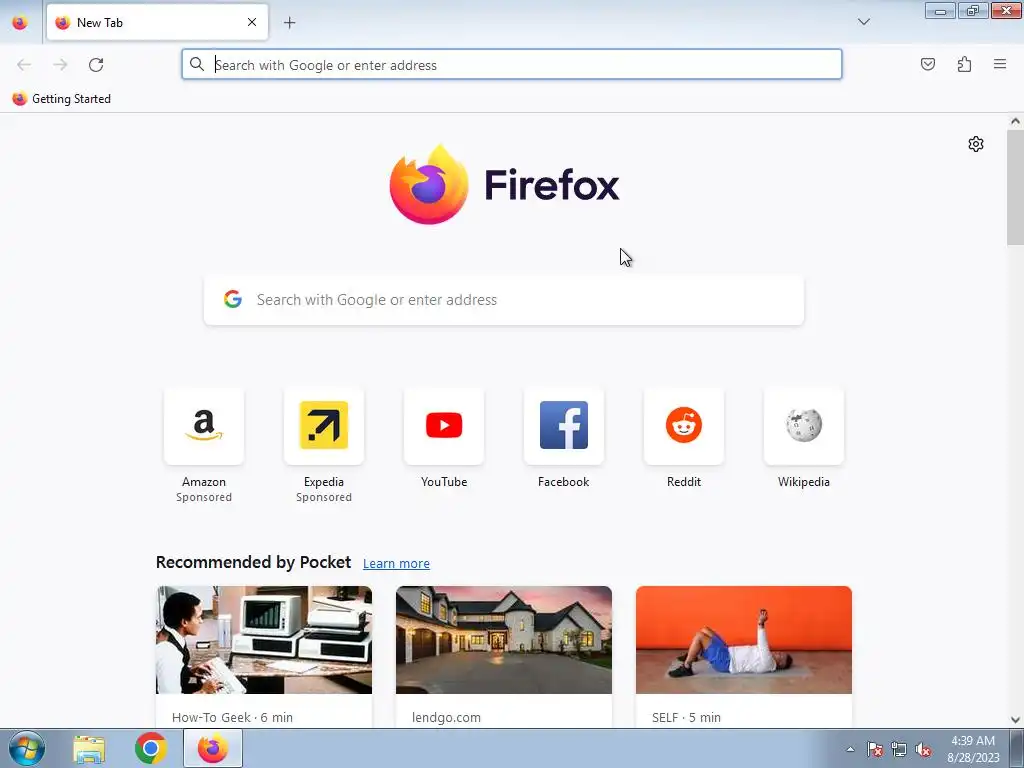Open the taskbar clock showing 4:39 AM
Screen dimensions: 1024x768
(973, 749)
